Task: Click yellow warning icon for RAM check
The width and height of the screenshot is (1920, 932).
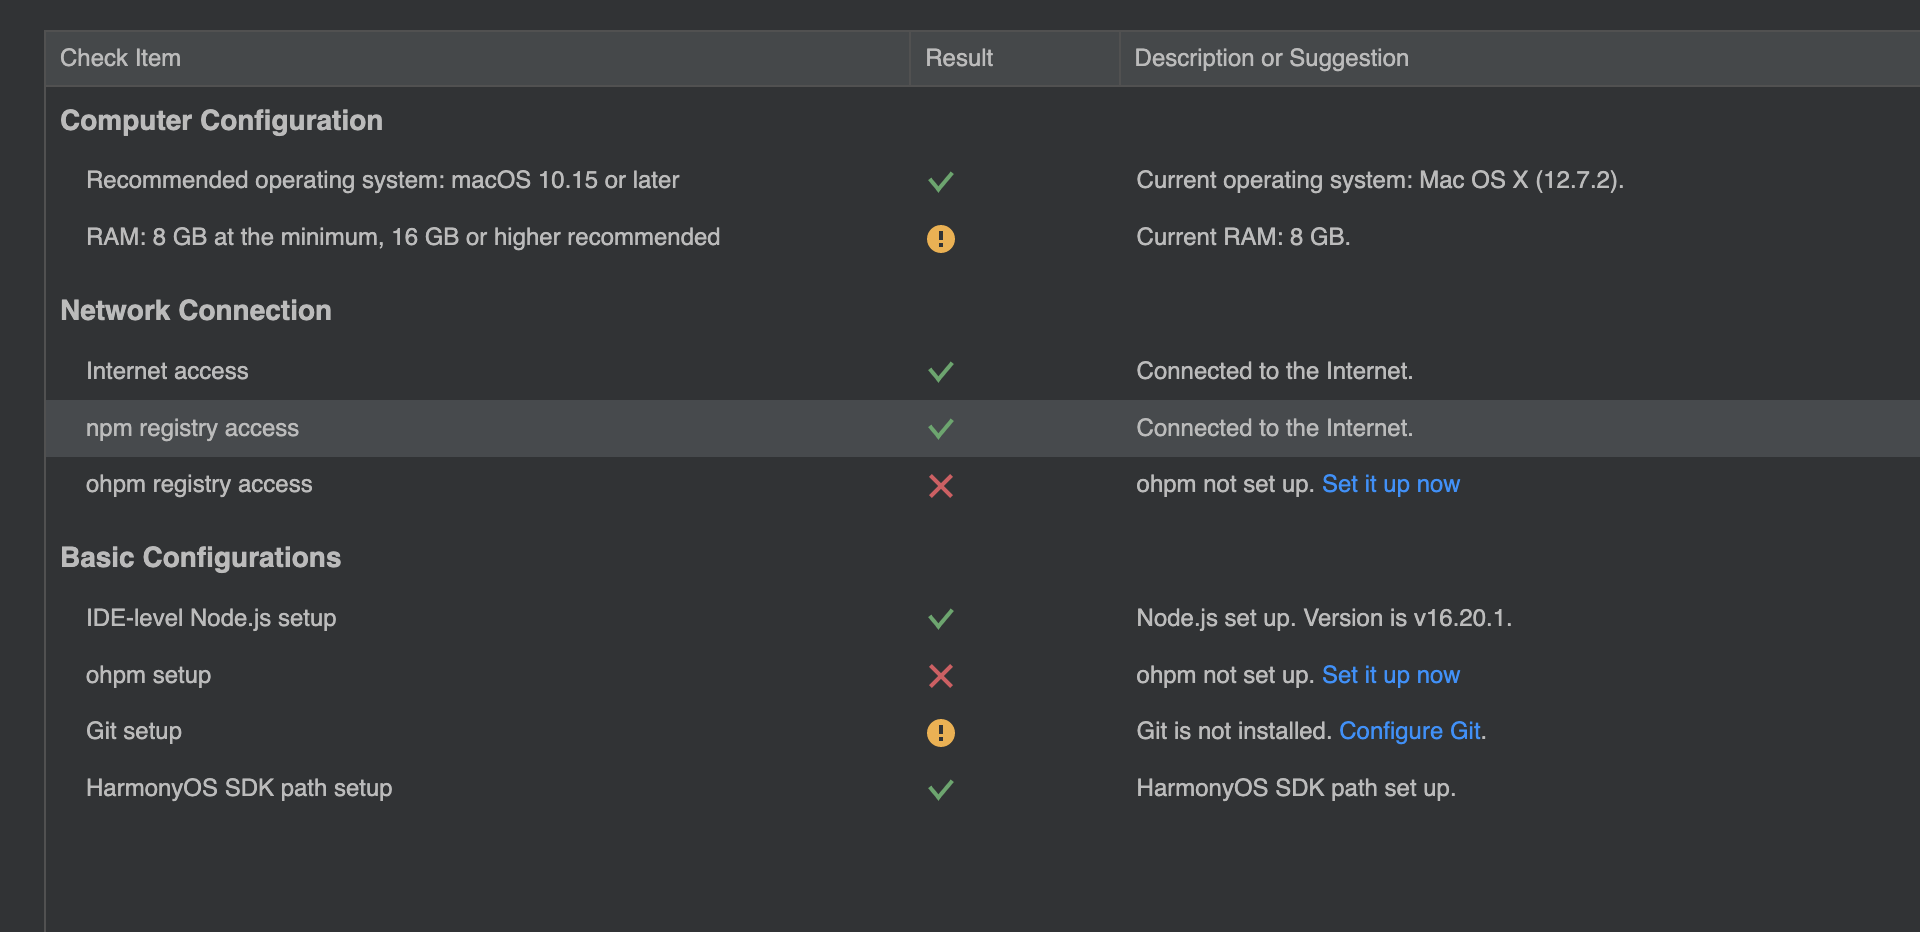Action: [940, 238]
